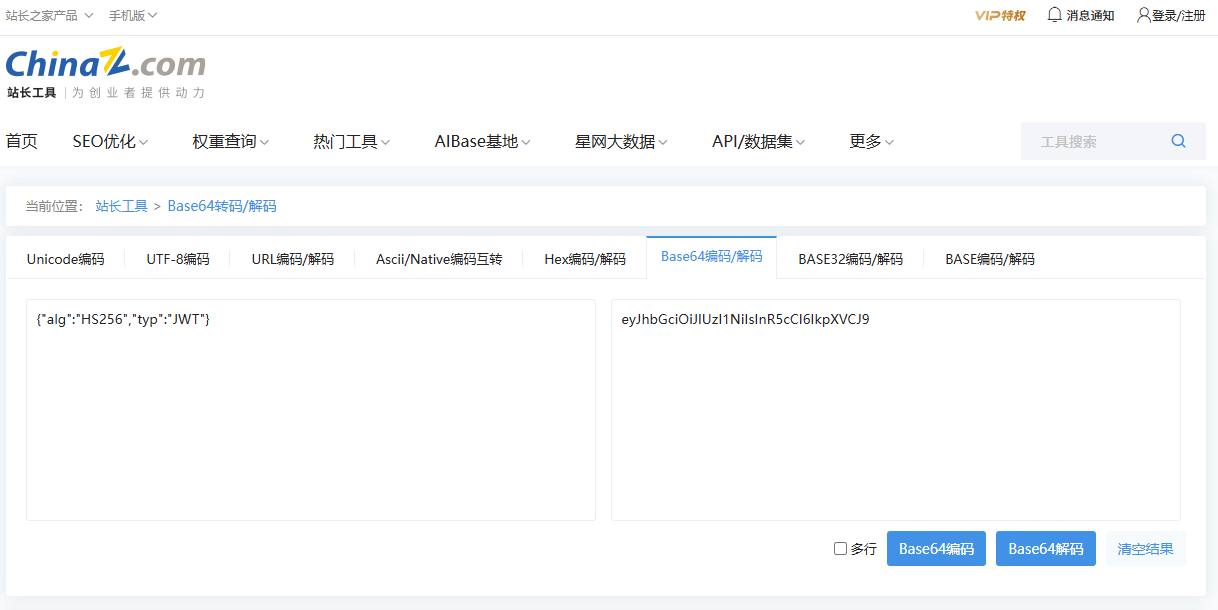Open the notification bell icon
Screen dimensions: 1218x610
click(x=1054, y=15)
